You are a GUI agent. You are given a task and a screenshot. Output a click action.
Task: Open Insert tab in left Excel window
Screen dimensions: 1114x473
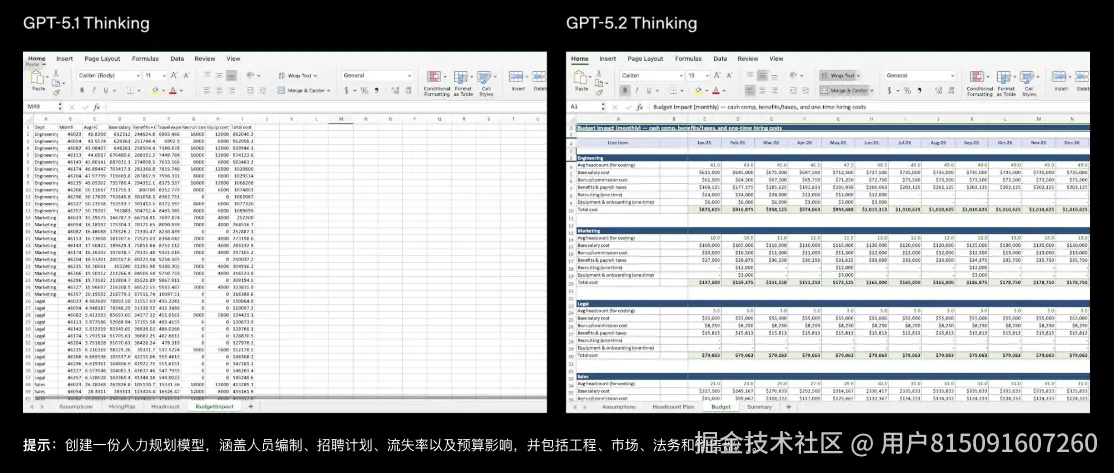coord(65,59)
